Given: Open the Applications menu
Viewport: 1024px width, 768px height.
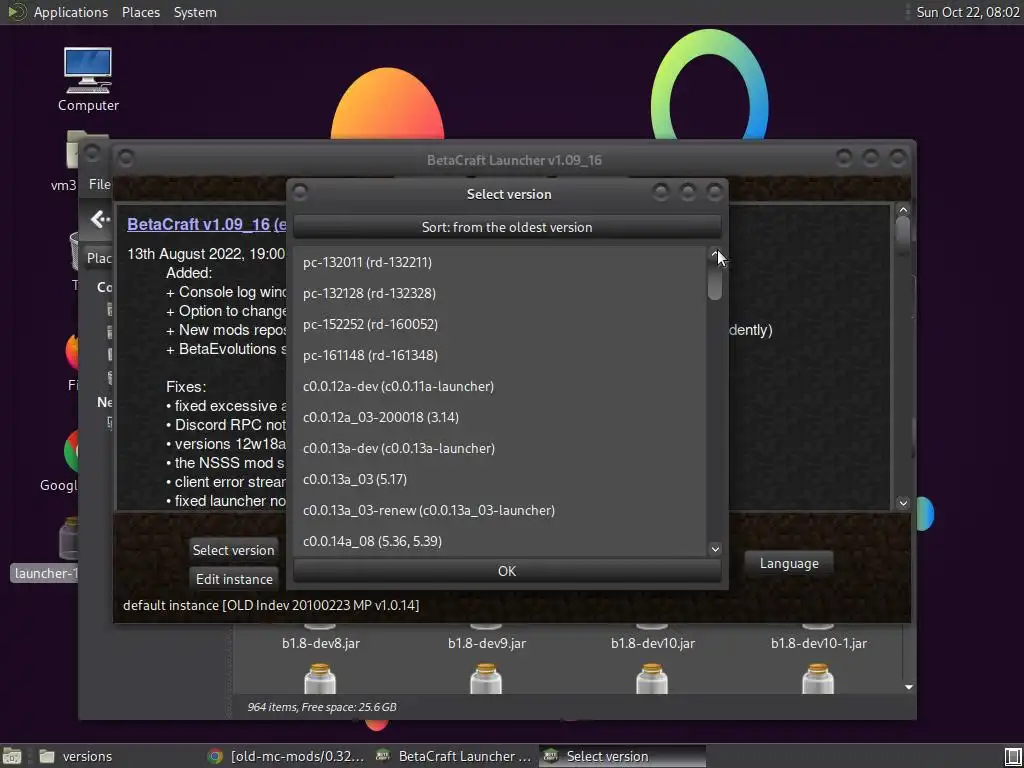Looking at the screenshot, I should [x=71, y=12].
